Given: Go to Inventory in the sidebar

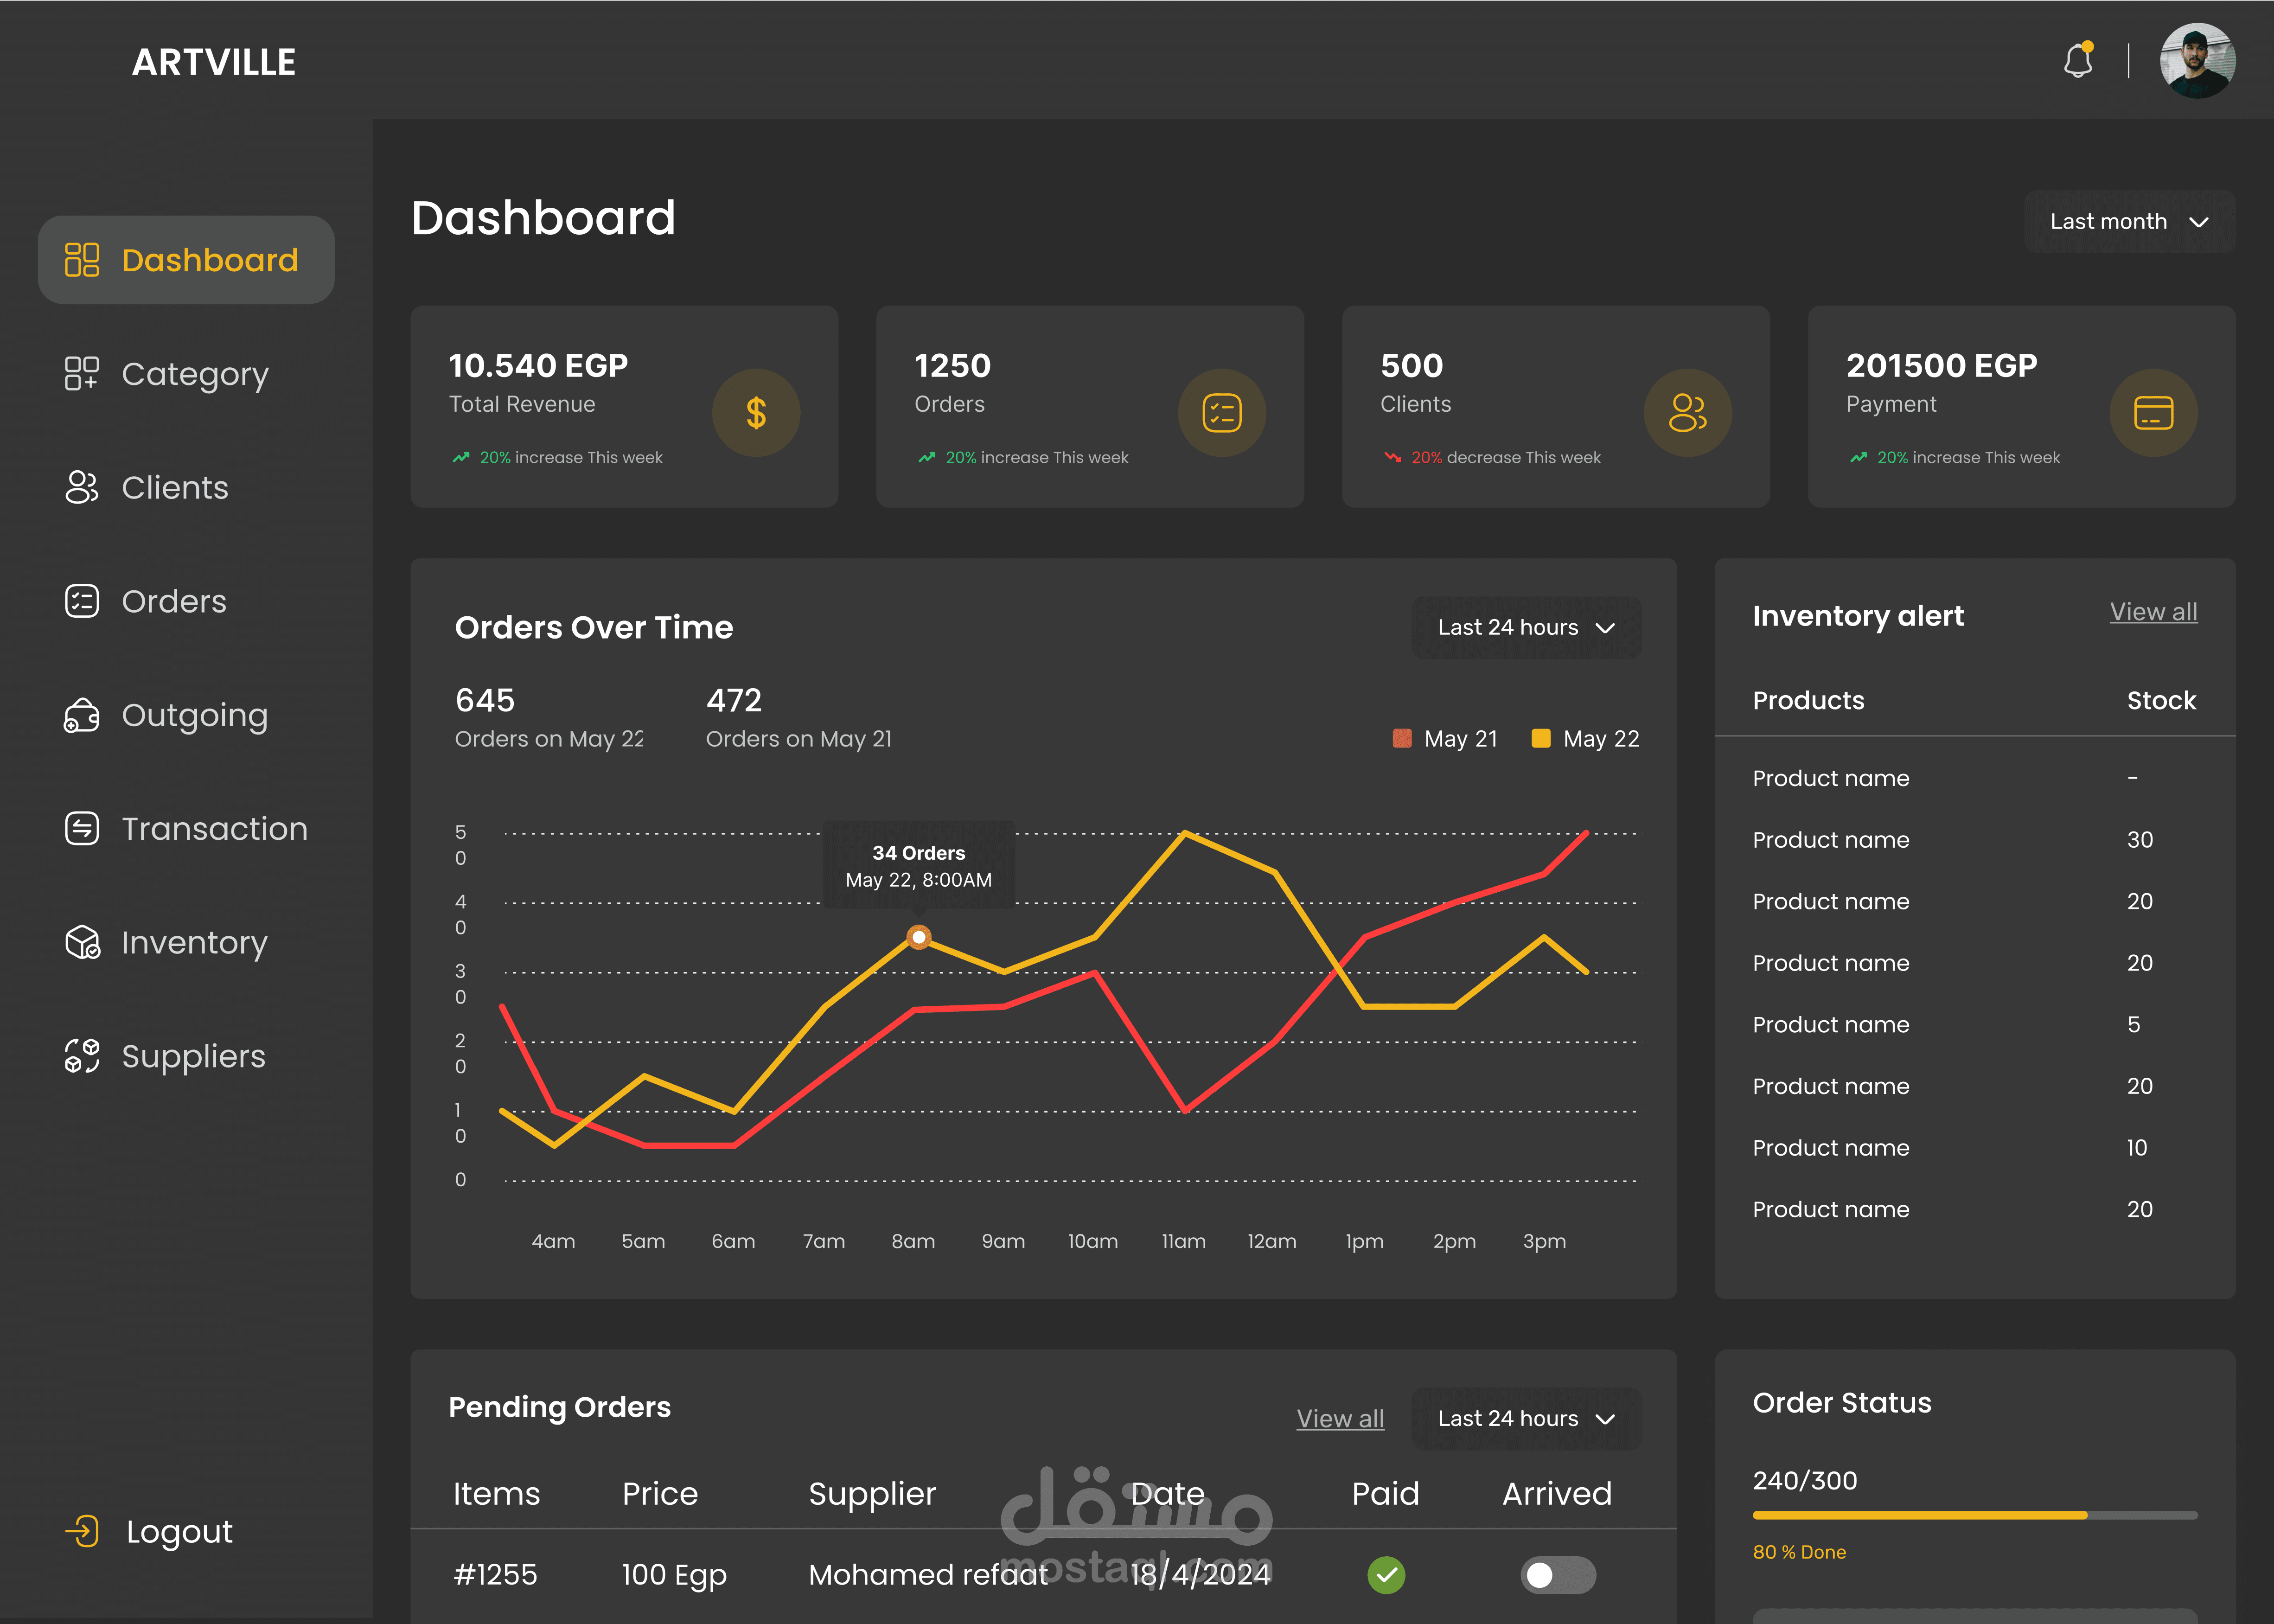Looking at the screenshot, I should pyautogui.click(x=194, y=942).
